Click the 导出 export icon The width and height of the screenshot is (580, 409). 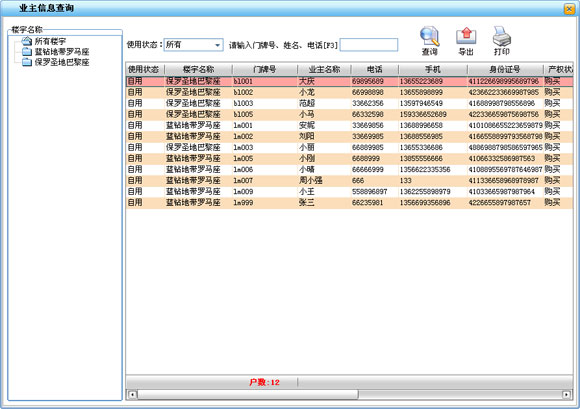coord(466,36)
